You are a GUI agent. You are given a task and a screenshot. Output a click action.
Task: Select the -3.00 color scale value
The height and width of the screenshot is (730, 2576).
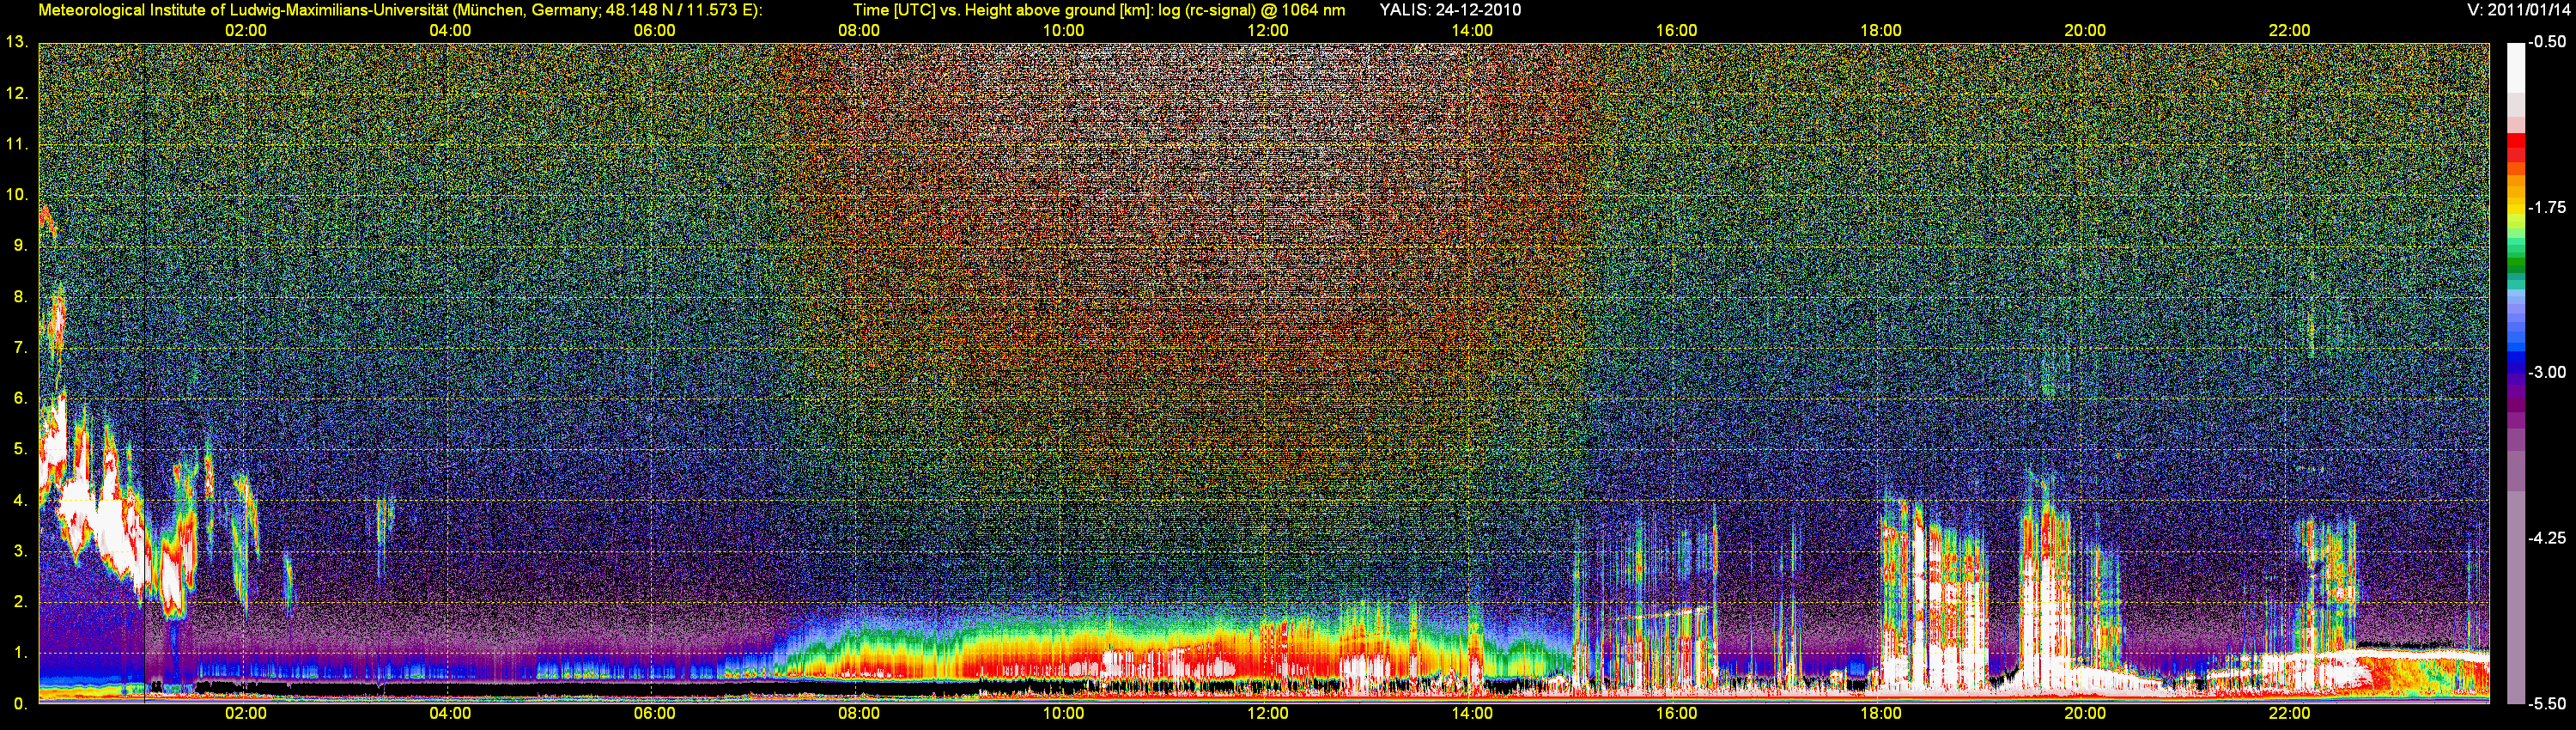[x=2547, y=373]
